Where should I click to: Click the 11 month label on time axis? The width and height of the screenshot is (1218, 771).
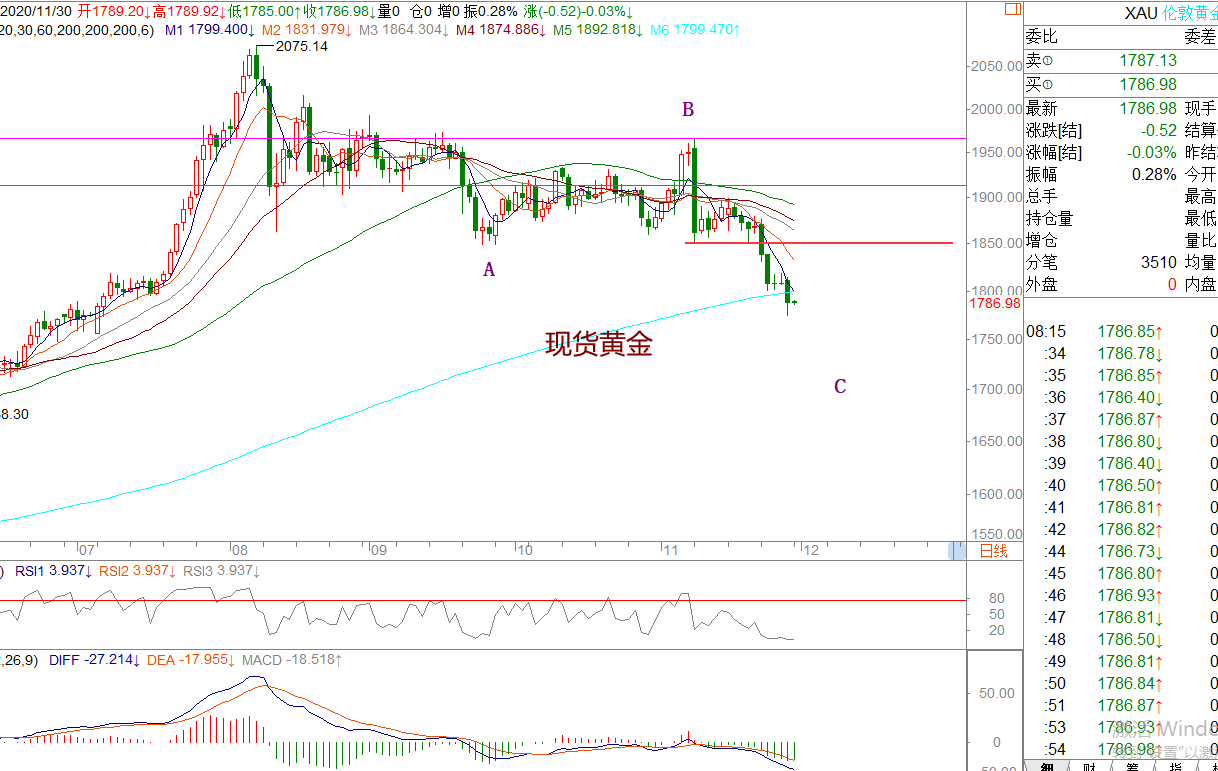point(671,549)
